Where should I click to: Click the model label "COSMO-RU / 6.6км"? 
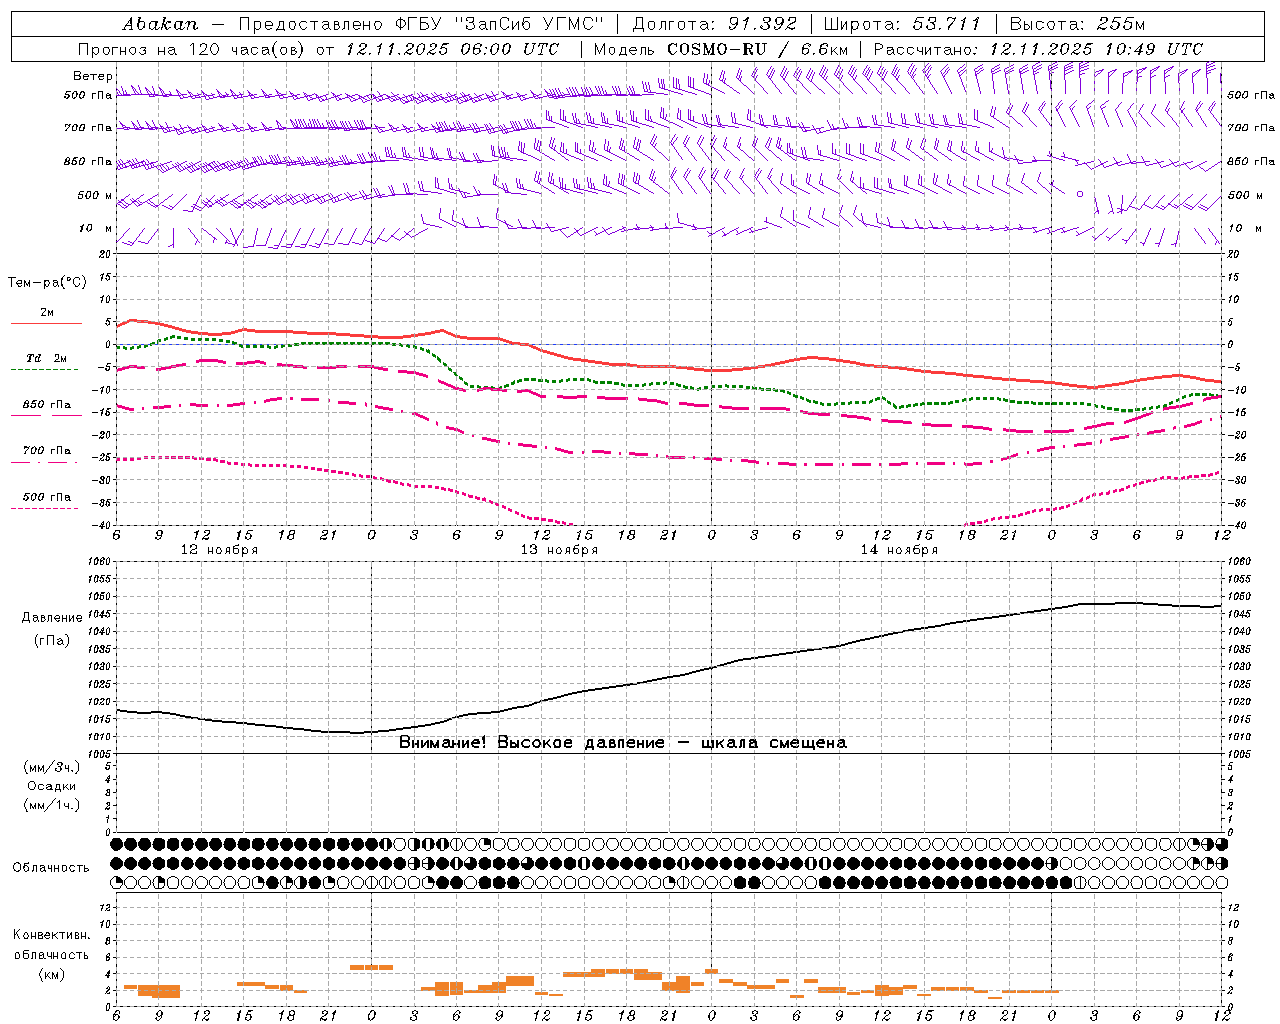pyautogui.click(x=758, y=49)
